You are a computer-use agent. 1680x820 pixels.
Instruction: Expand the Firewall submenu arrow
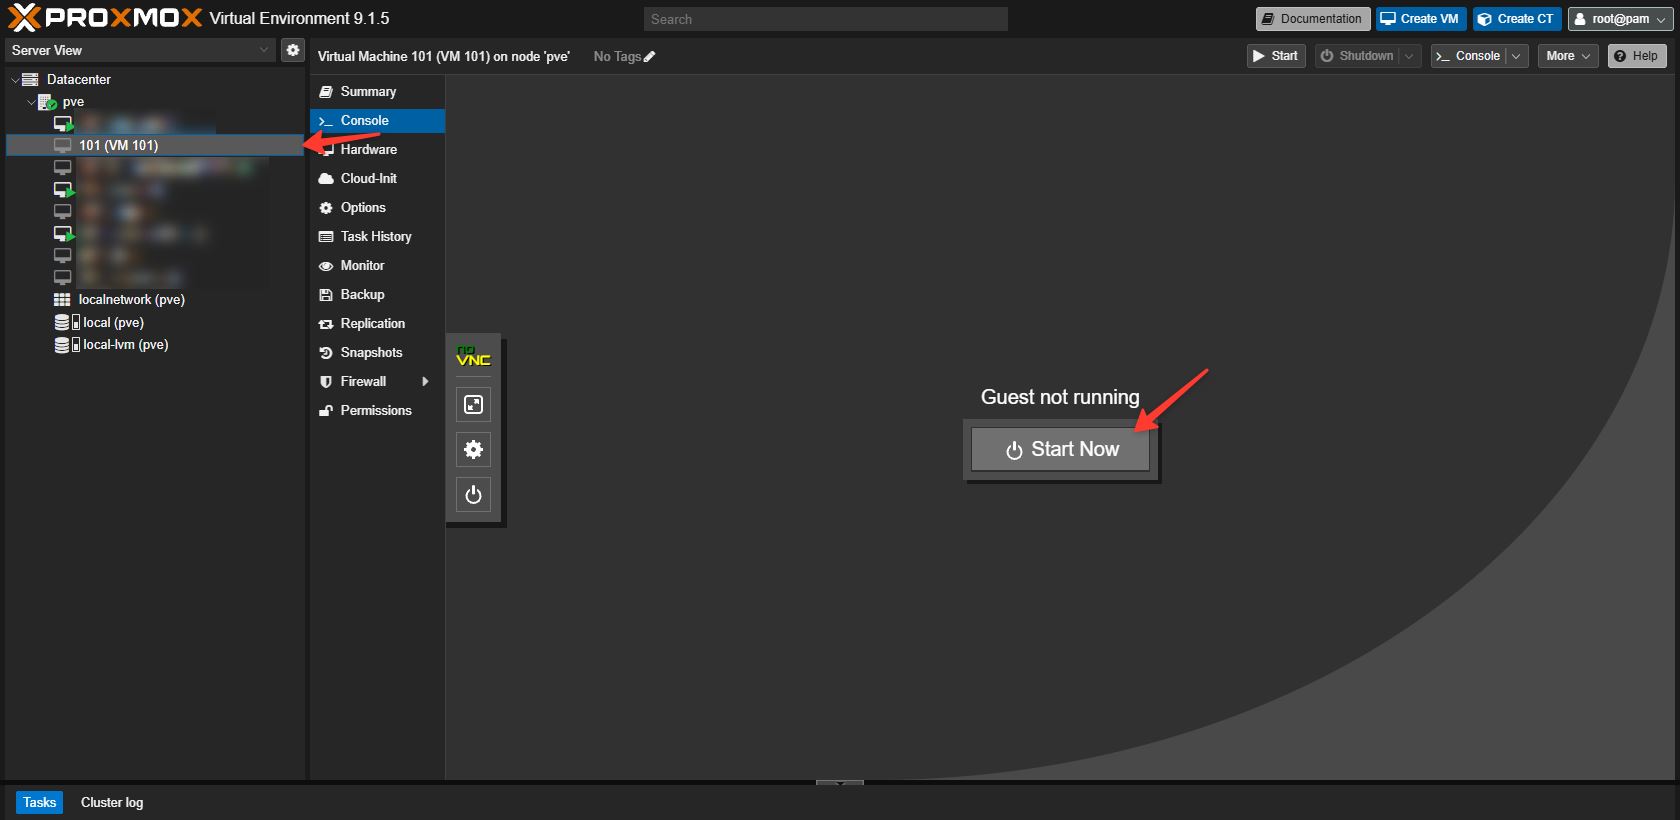426,382
